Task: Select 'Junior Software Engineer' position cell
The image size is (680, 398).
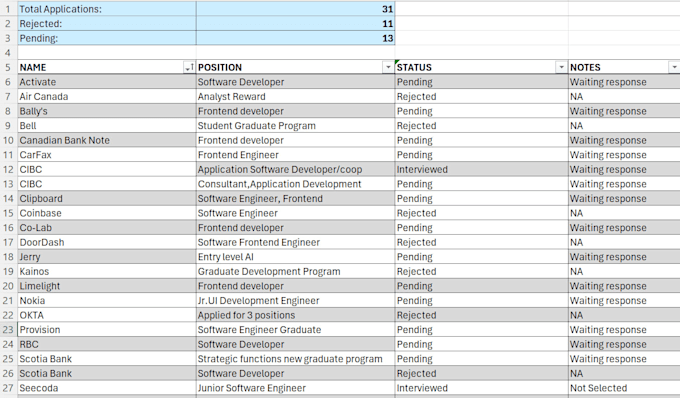Action: click(295, 388)
